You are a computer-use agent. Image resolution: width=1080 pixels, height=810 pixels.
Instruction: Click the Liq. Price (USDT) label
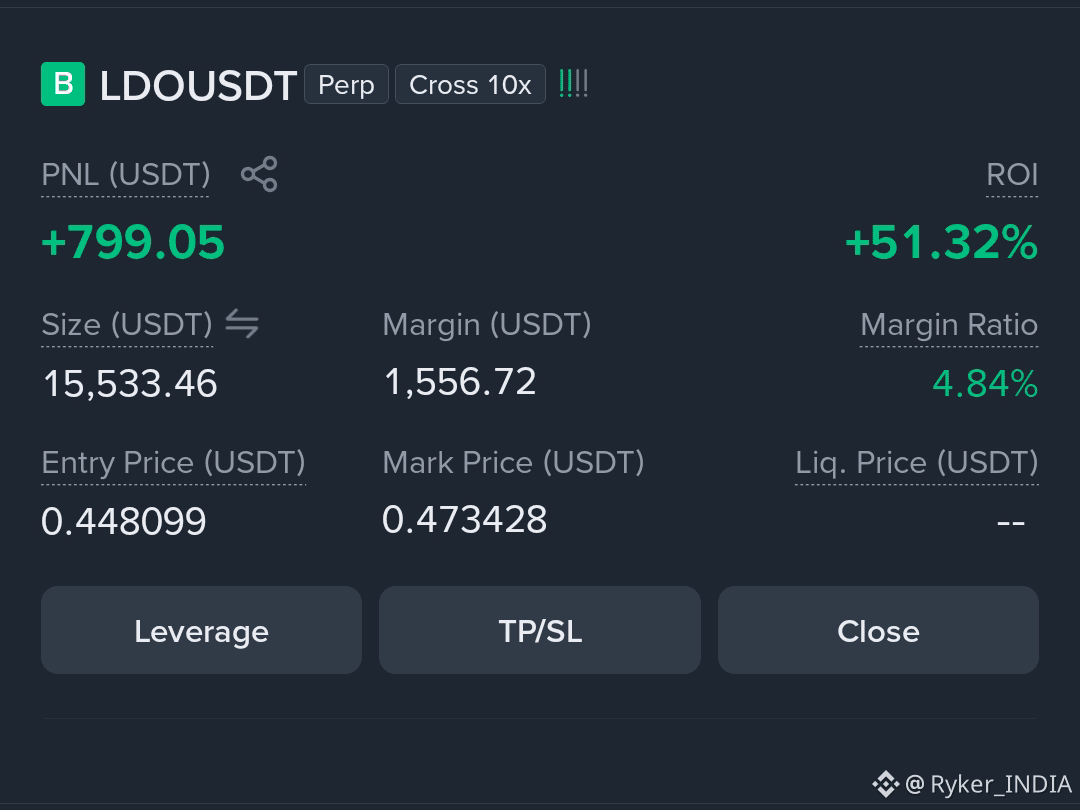click(917, 463)
